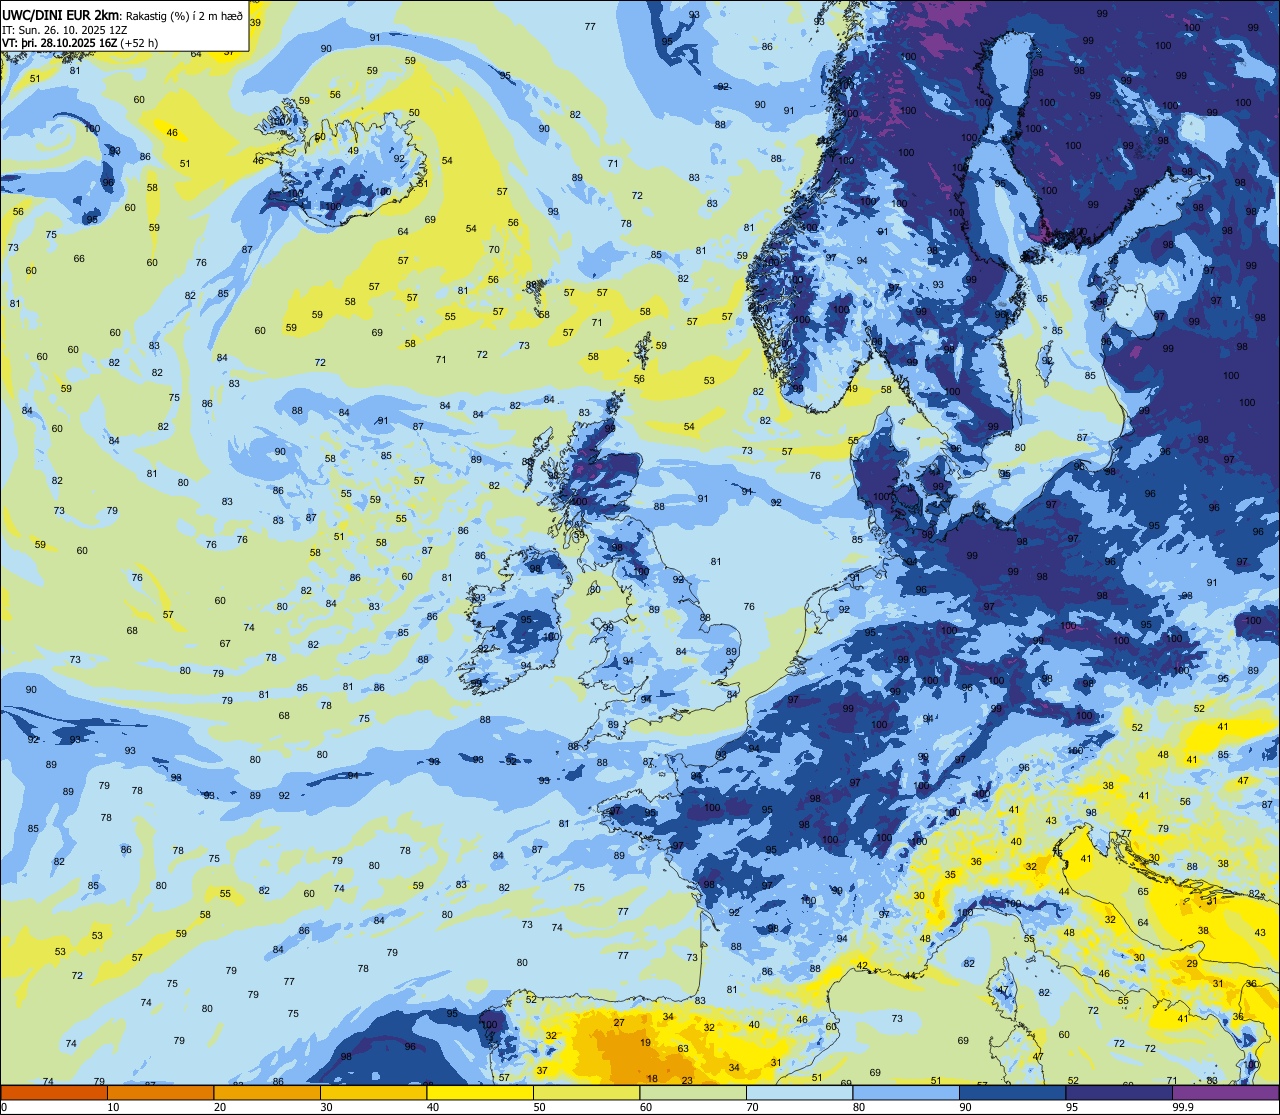The height and width of the screenshot is (1115, 1280).
Task: Click the "63" humidity value over Spain
Action: (683, 1049)
